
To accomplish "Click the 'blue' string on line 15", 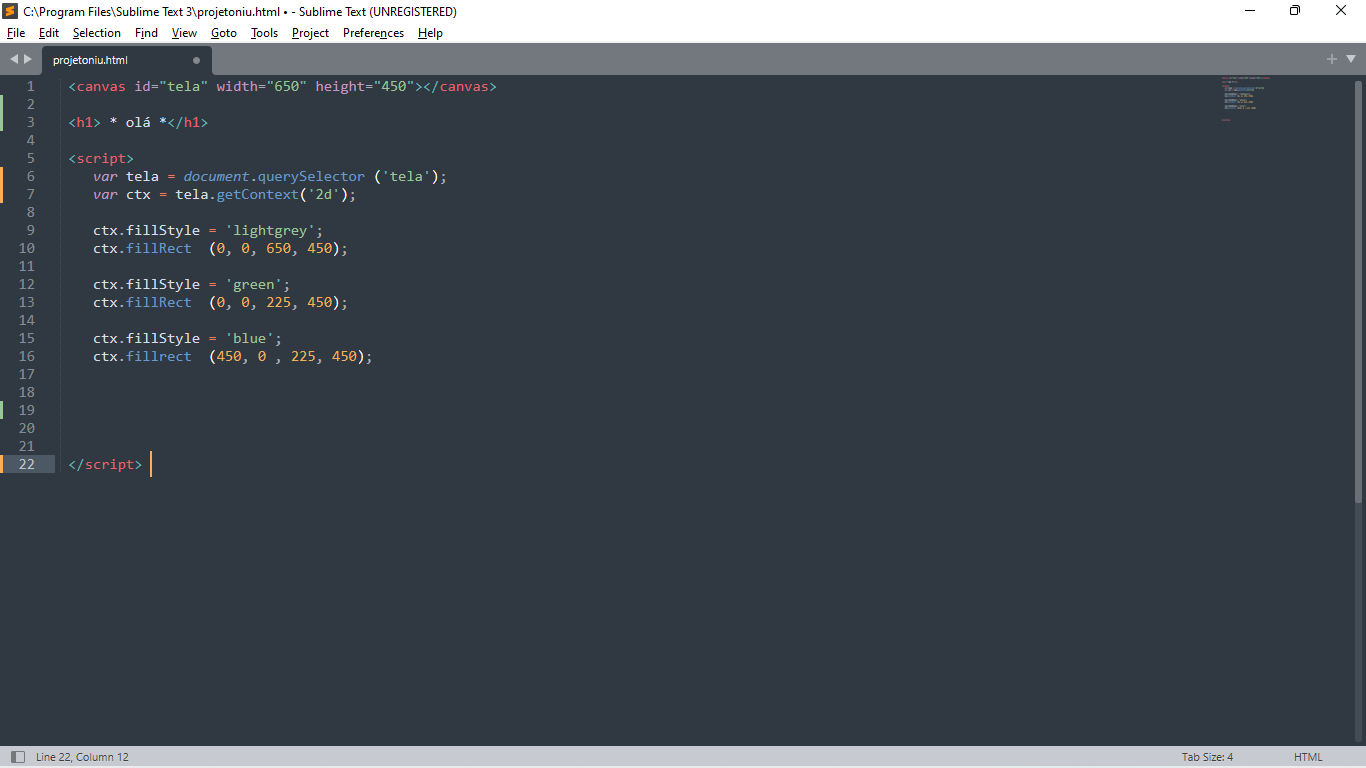I will [x=249, y=338].
